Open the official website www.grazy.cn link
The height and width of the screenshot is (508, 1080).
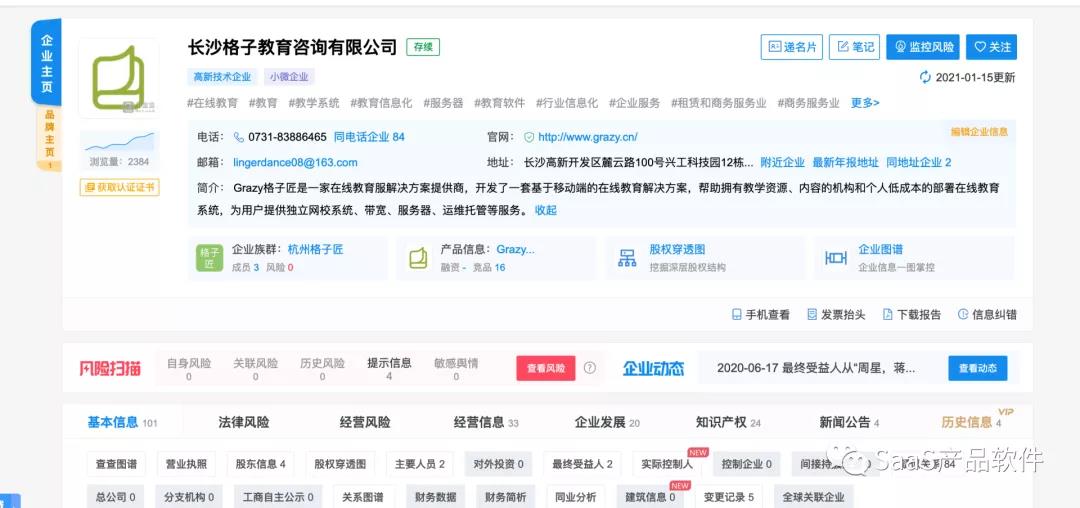coord(587,137)
